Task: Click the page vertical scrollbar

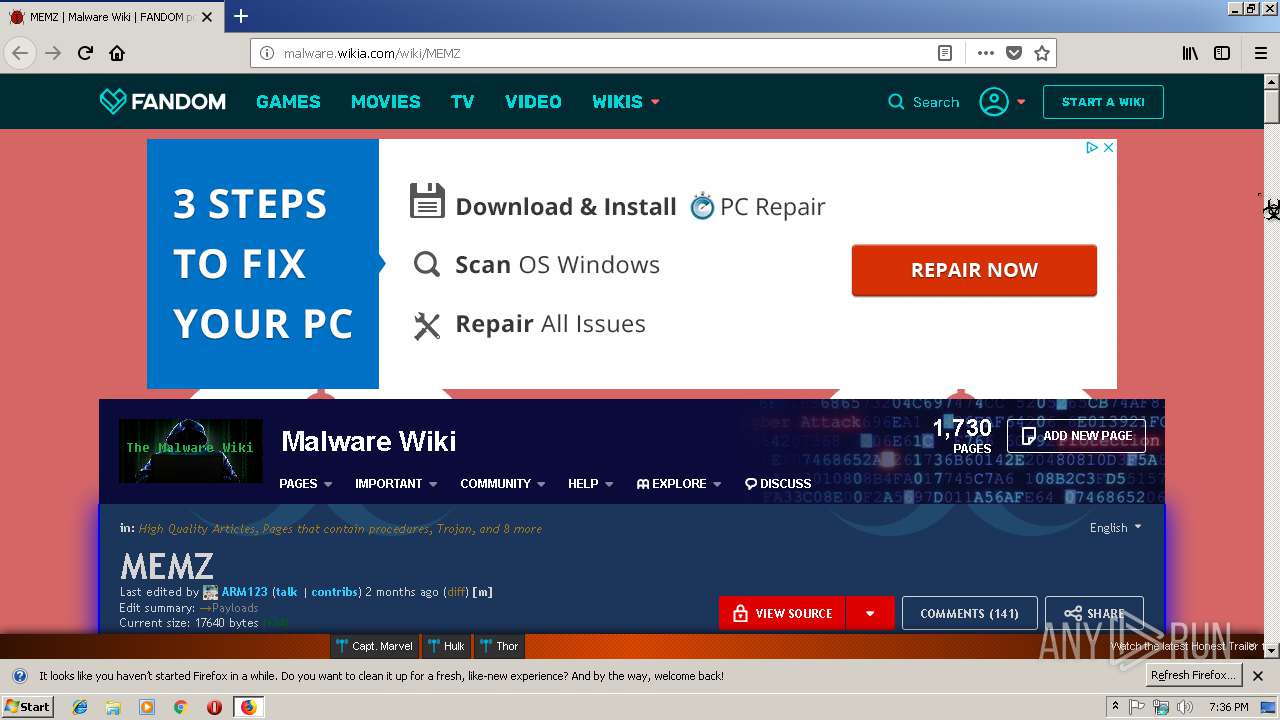Action: (x=1271, y=367)
